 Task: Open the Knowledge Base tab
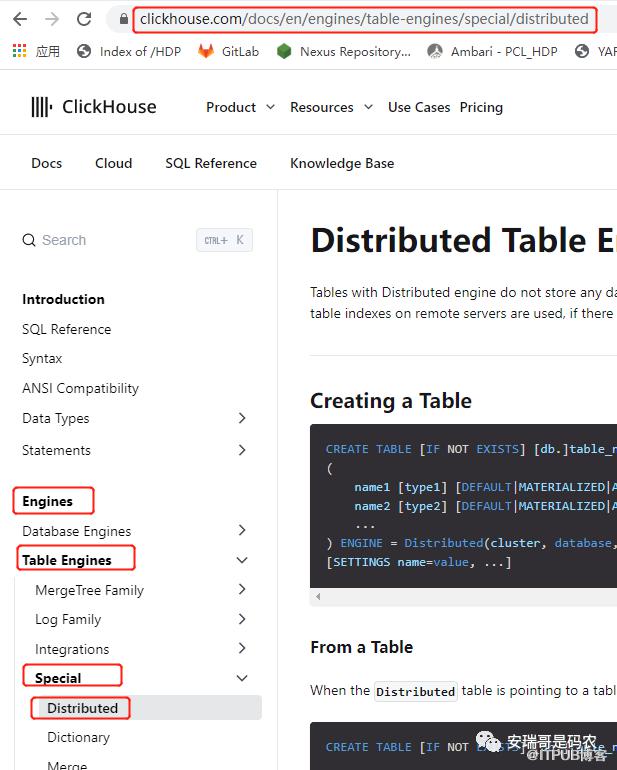pyautogui.click(x=342, y=163)
